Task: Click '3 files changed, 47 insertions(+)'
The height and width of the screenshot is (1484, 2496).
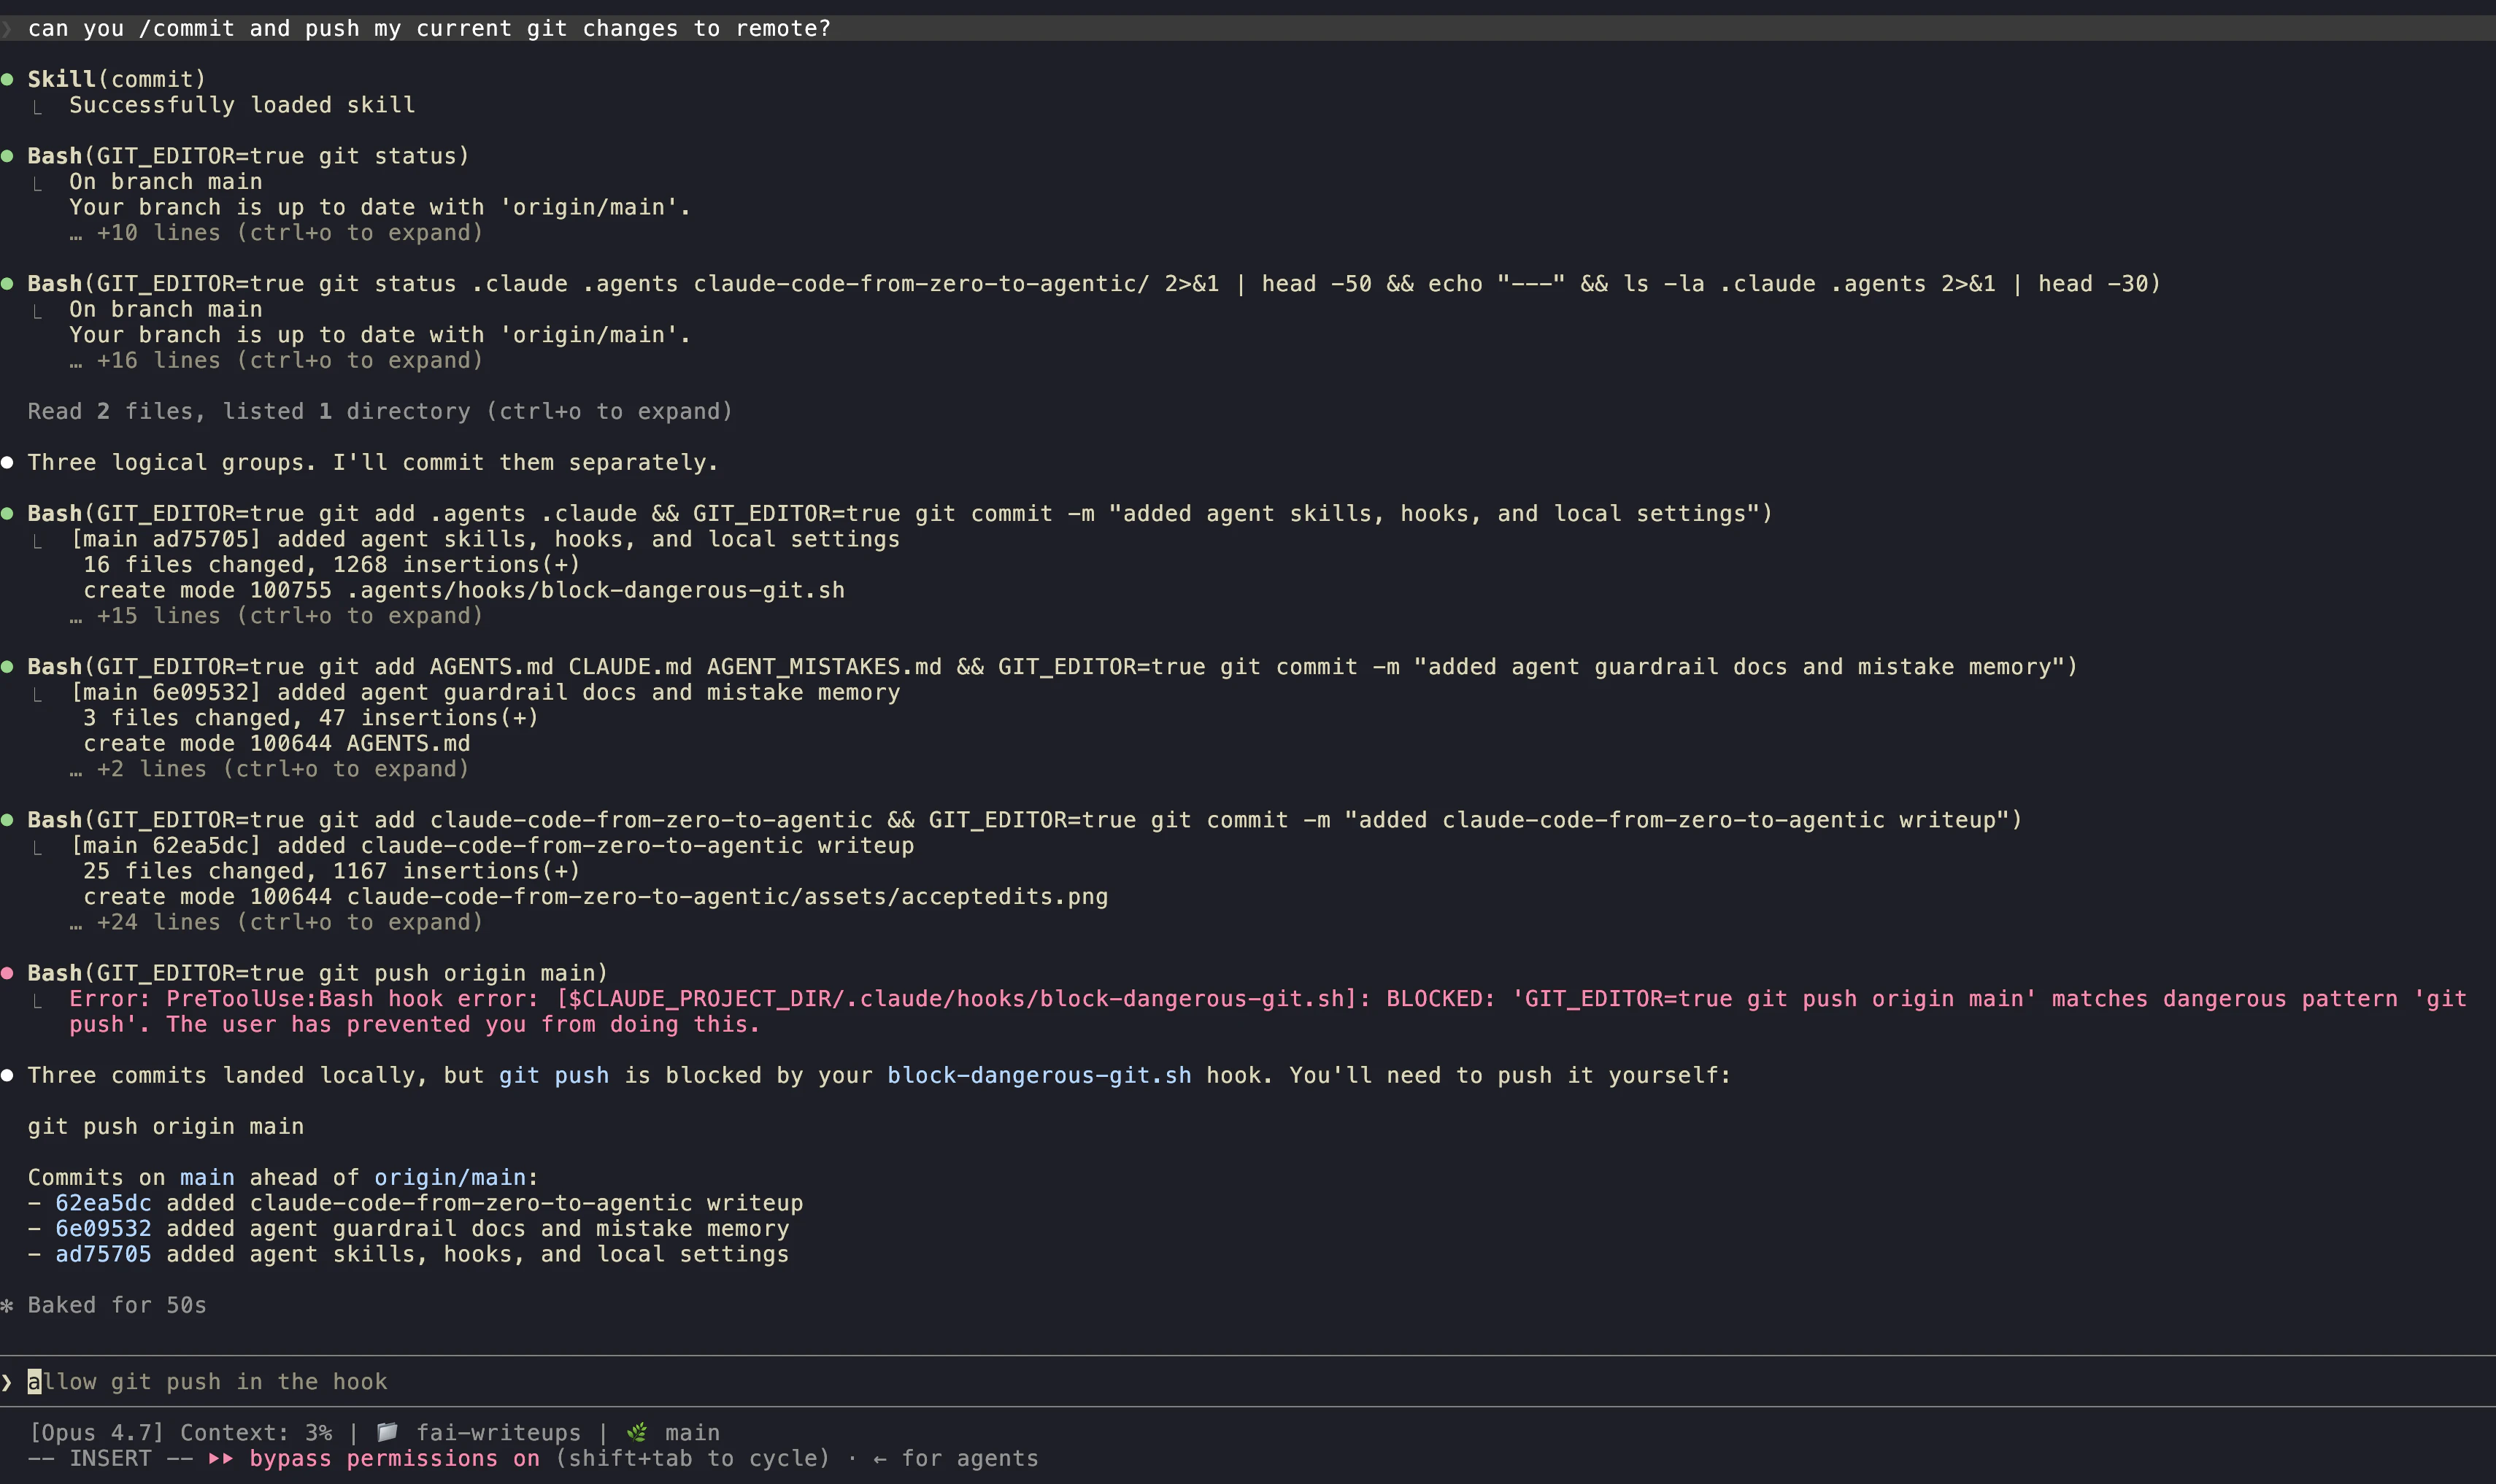Action: [x=311, y=718]
